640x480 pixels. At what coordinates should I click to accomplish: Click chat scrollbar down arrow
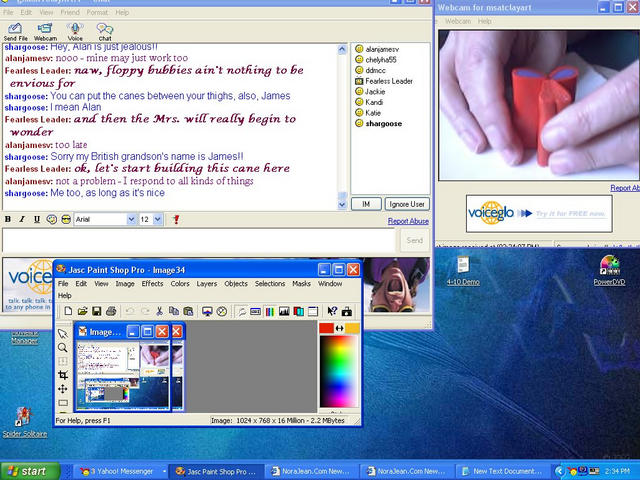pyautogui.click(x=342, y=205)
